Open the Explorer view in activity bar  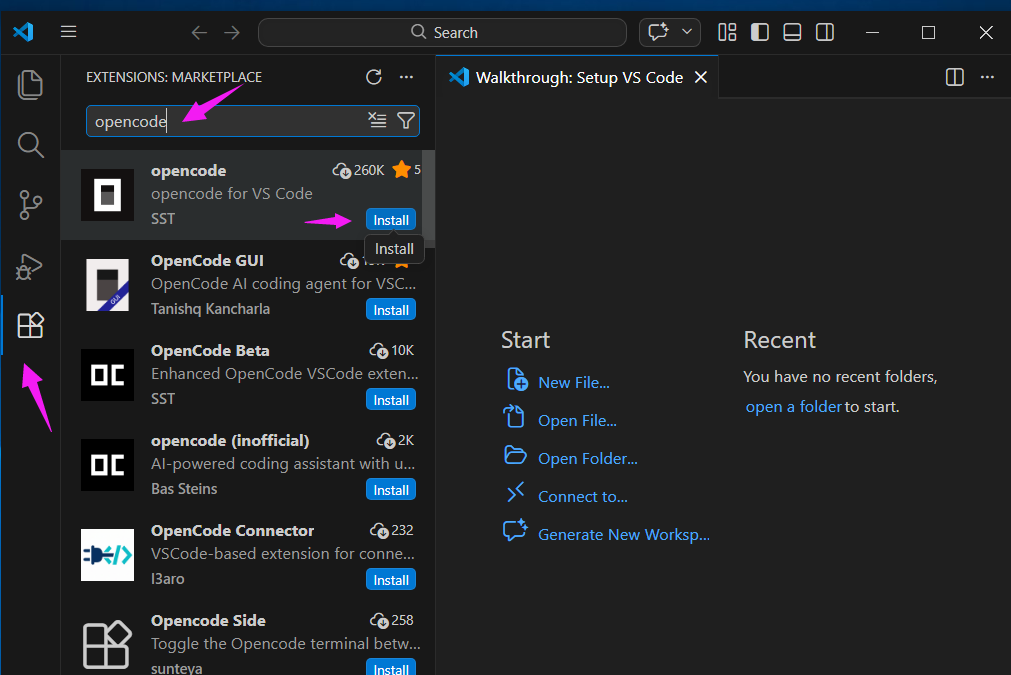[x=31, y=85]
